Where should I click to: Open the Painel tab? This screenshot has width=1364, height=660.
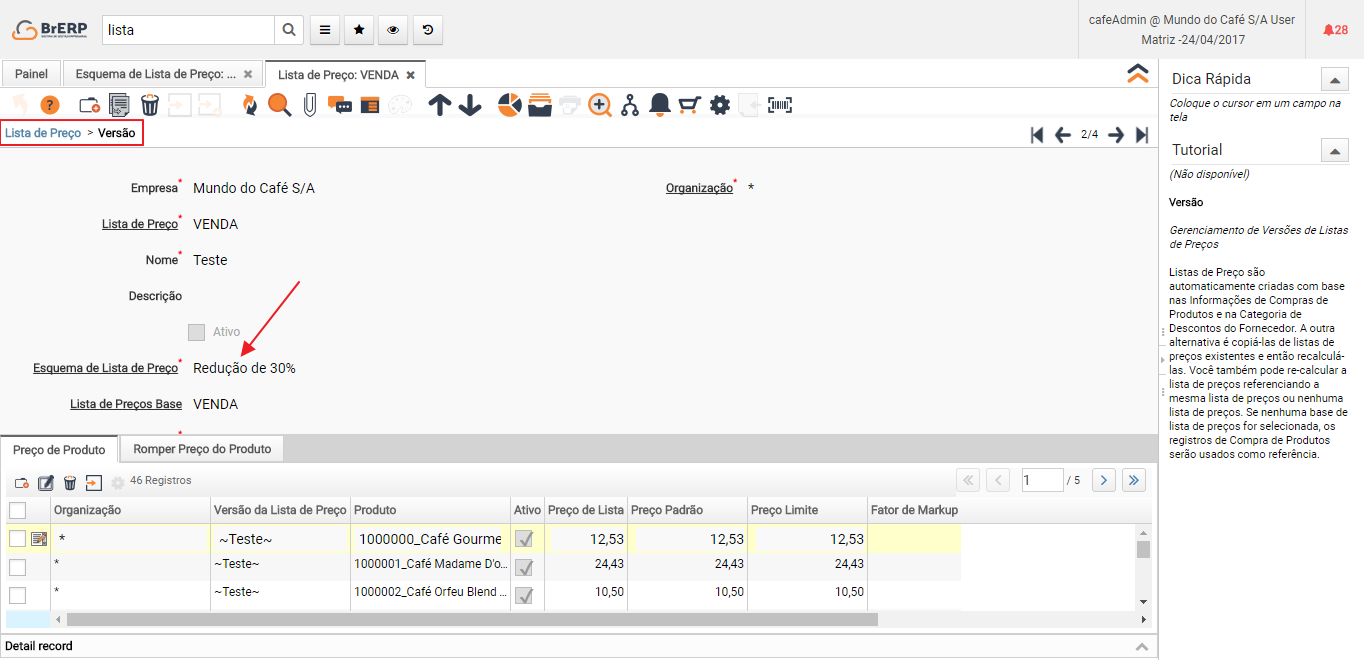point(31,75)
